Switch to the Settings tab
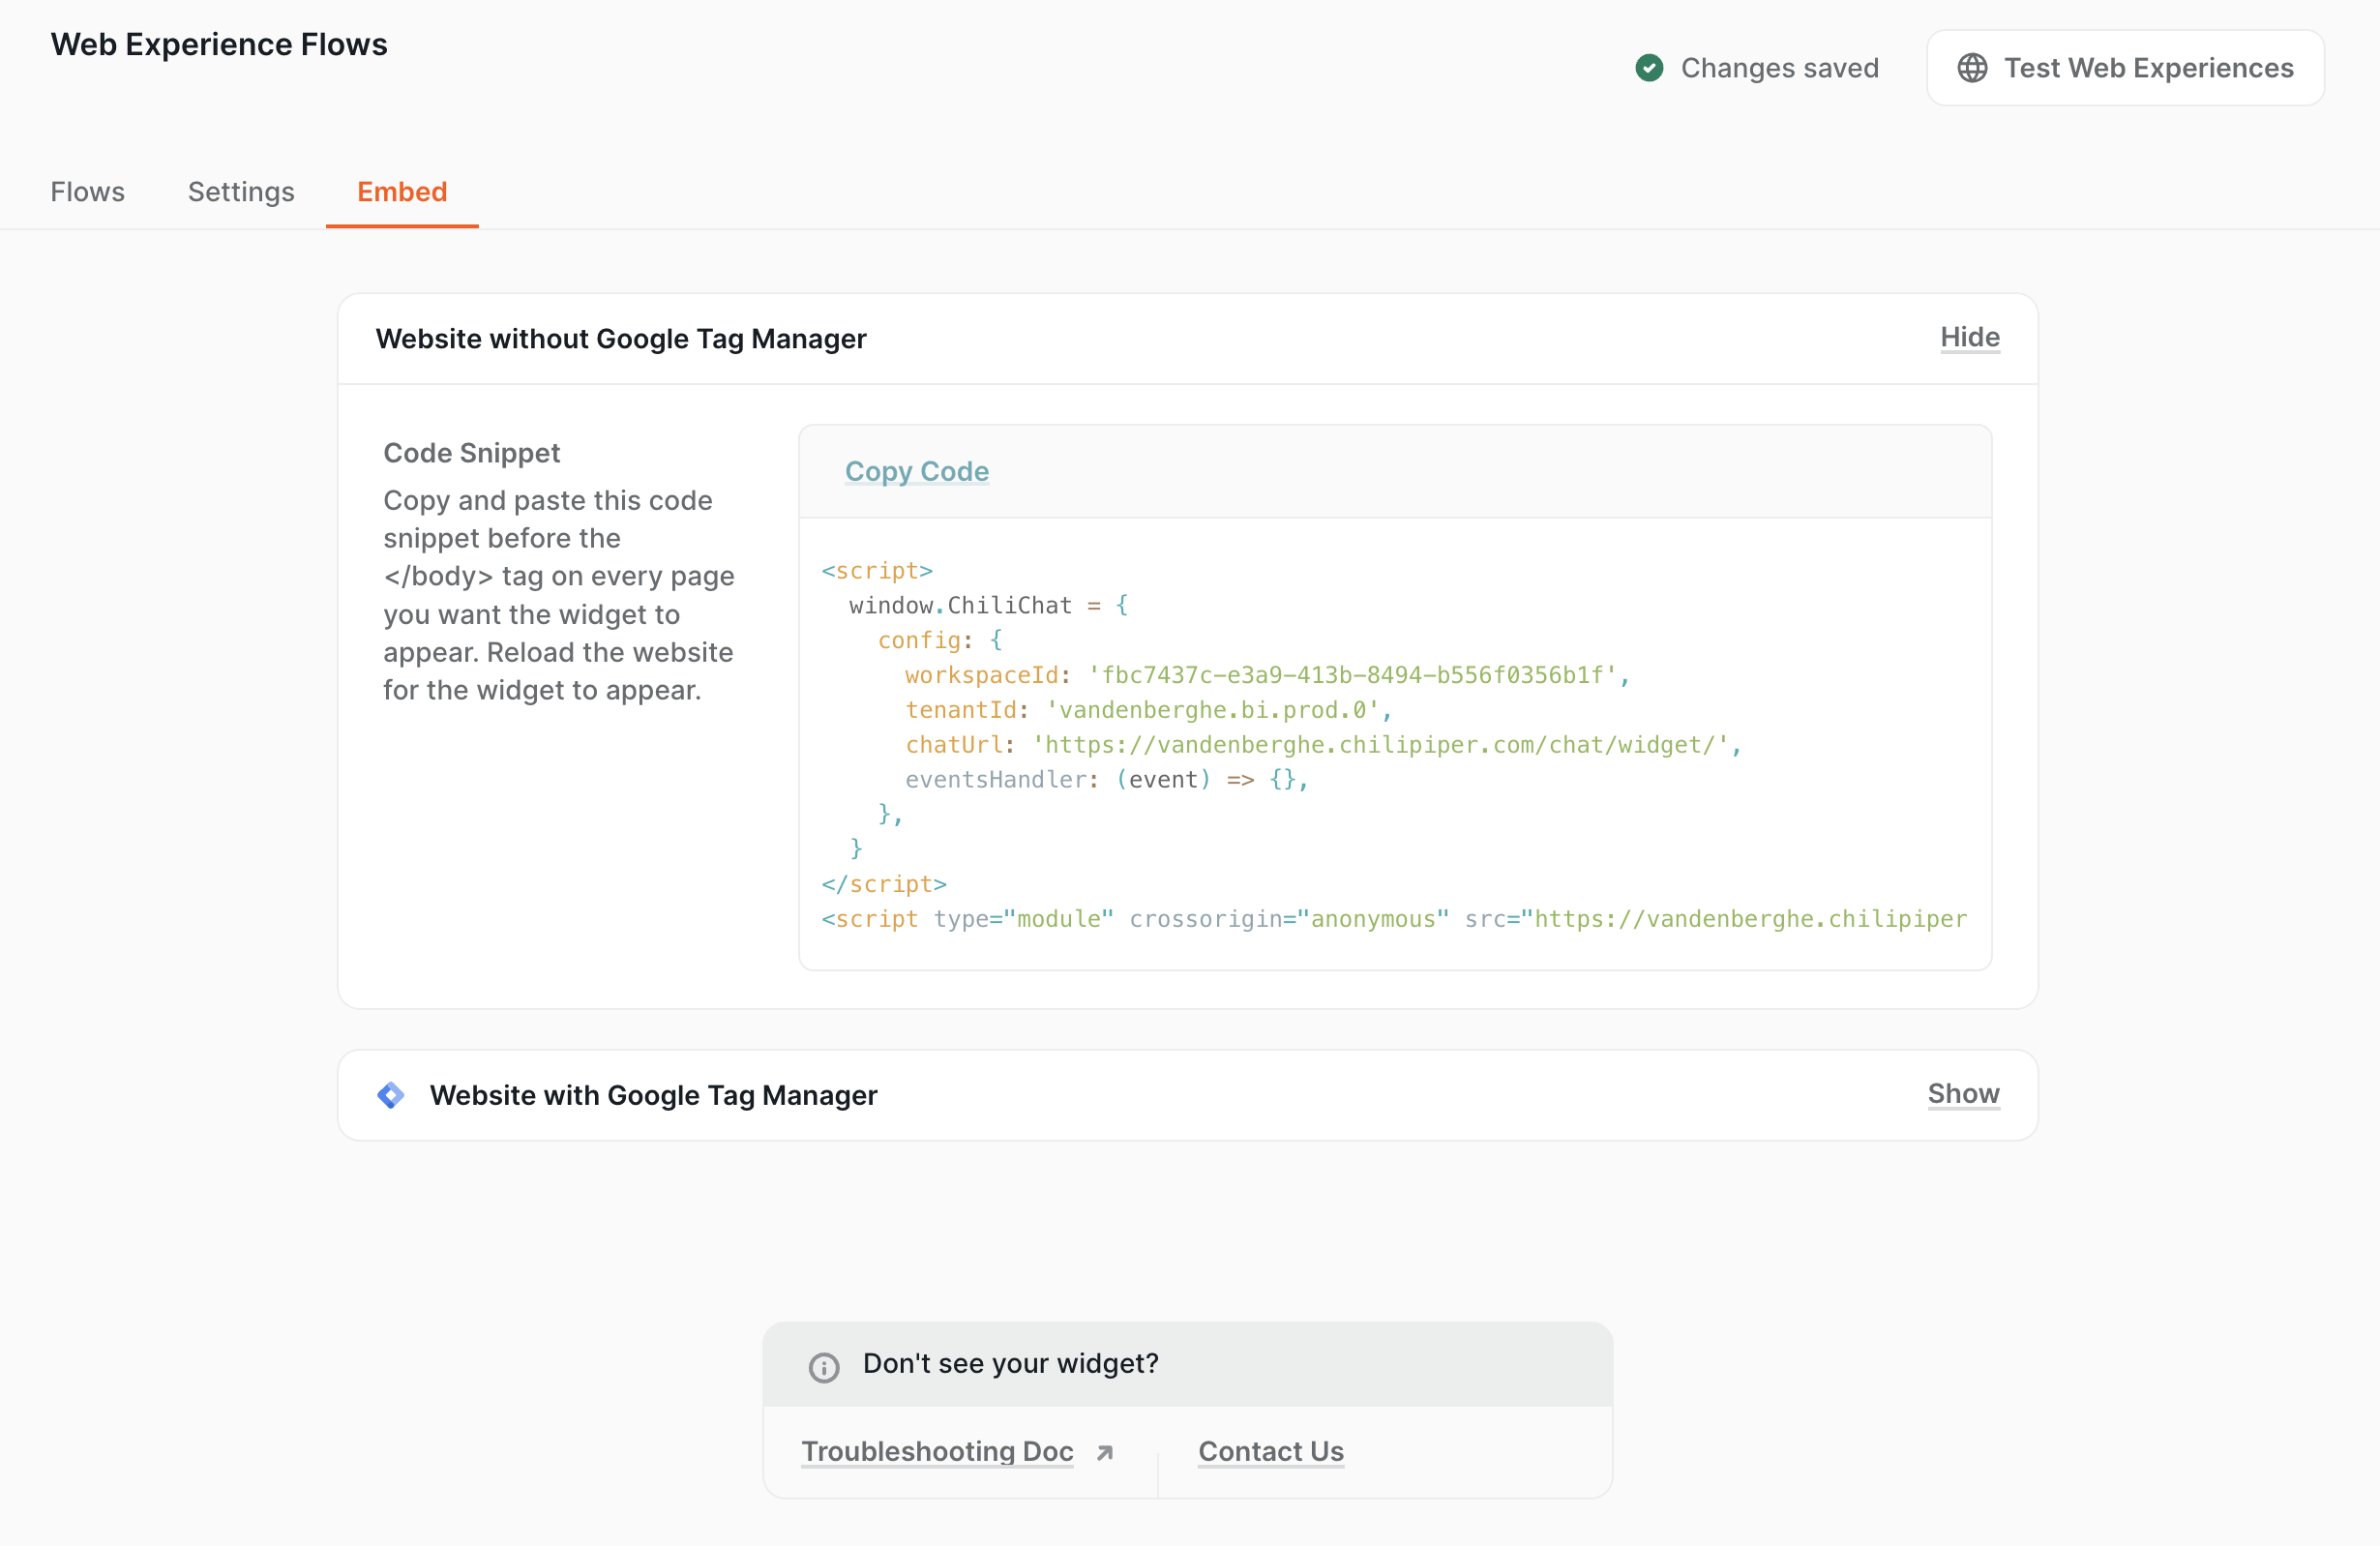Viewport: 2380px width, 1546px height. click(241, 192)
